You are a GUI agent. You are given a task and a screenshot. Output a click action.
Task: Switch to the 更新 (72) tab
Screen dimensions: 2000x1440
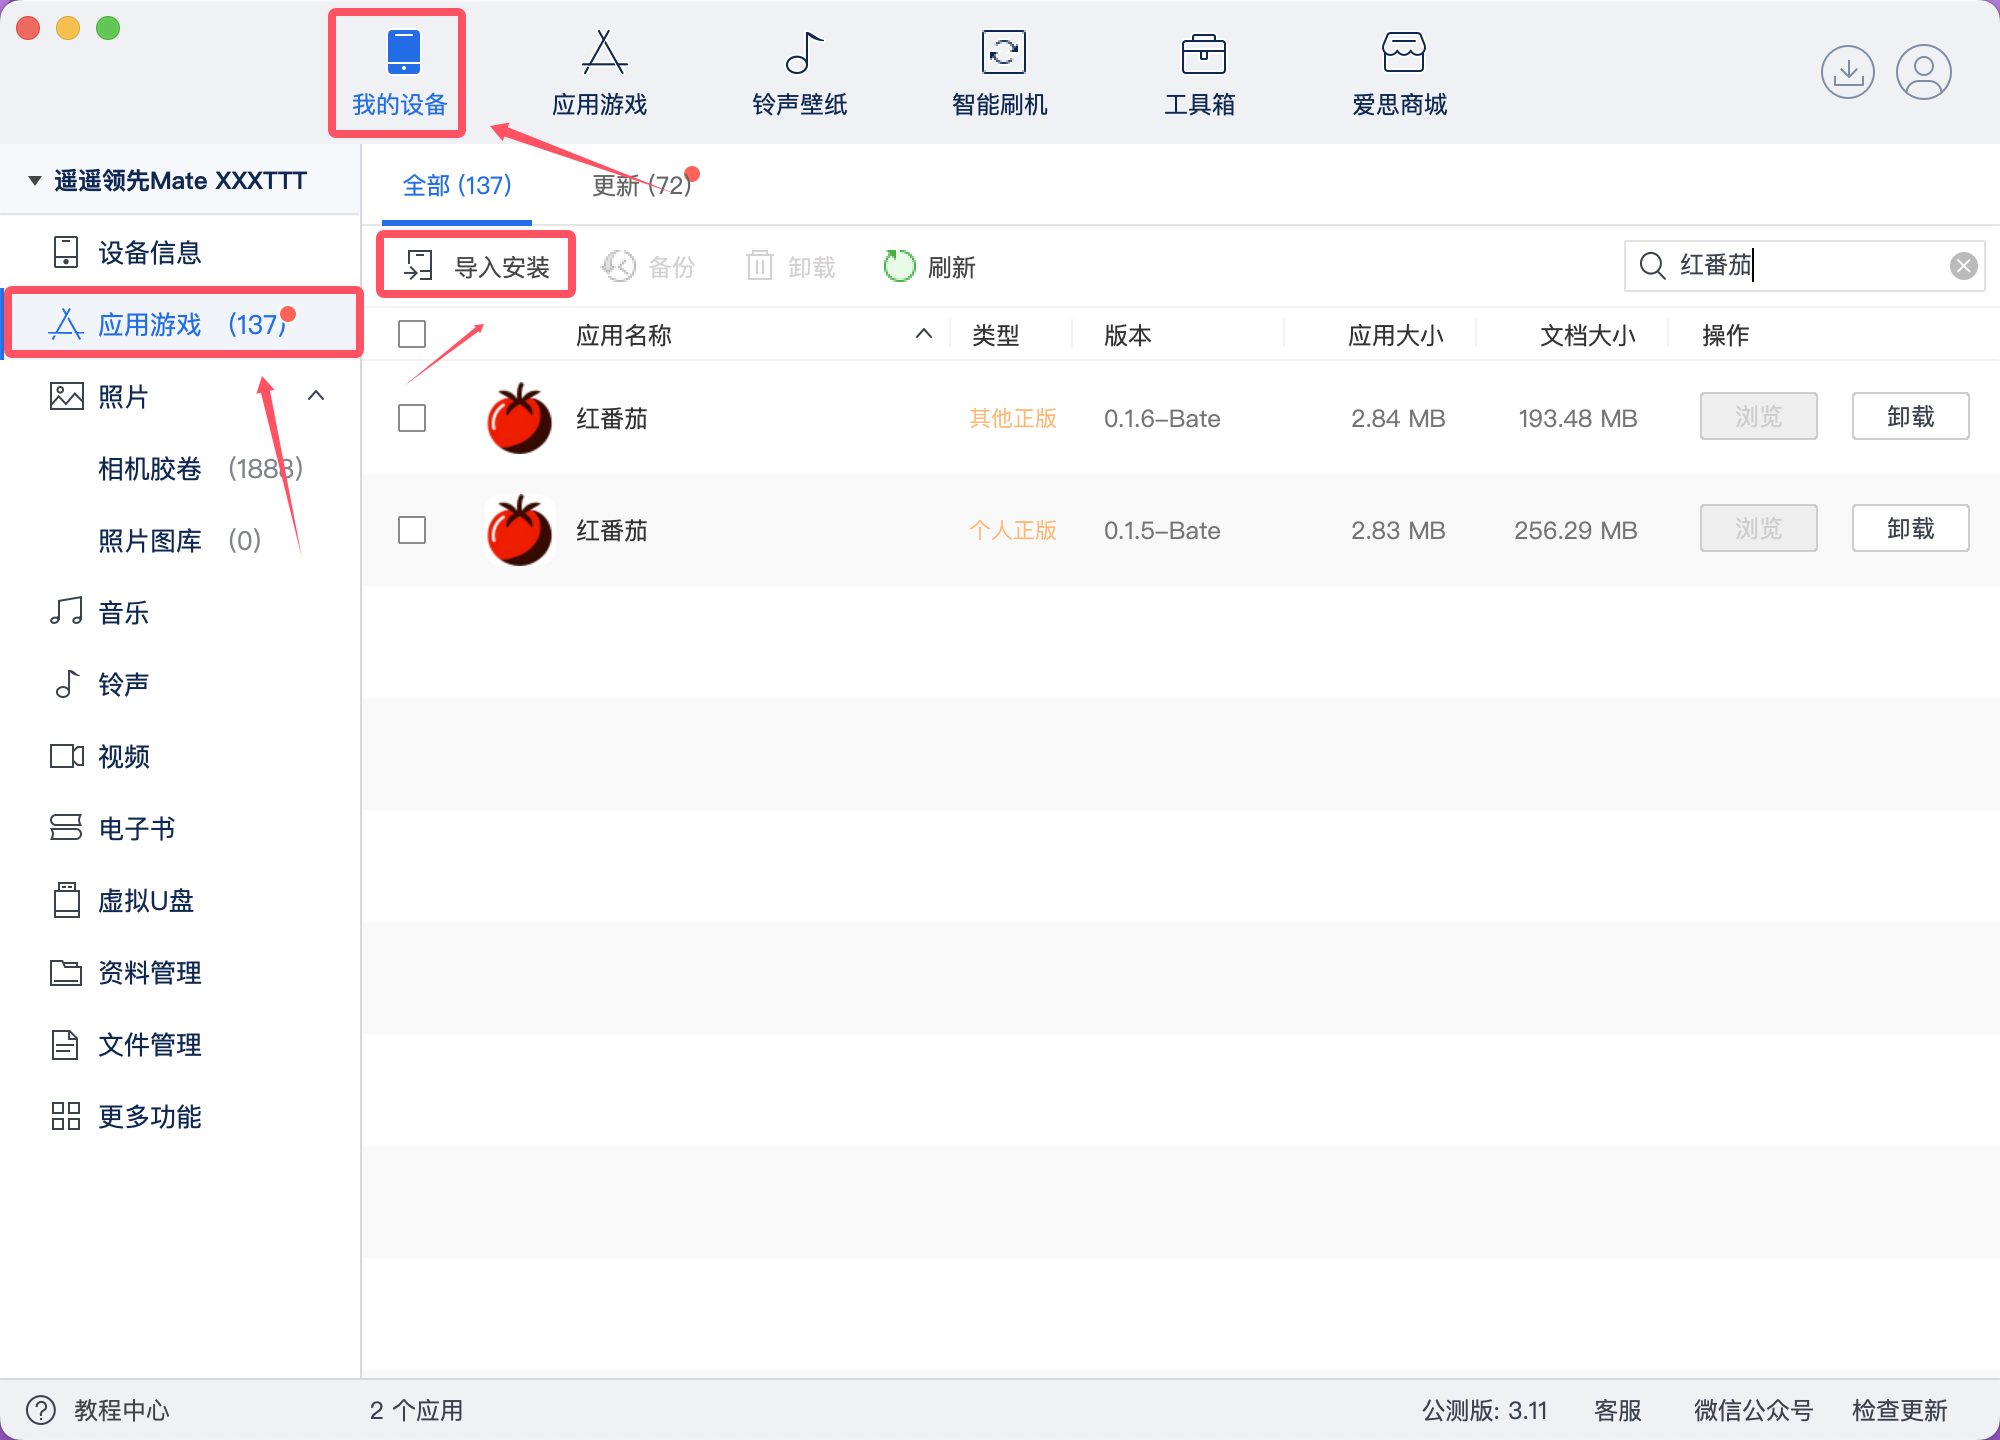642,186
